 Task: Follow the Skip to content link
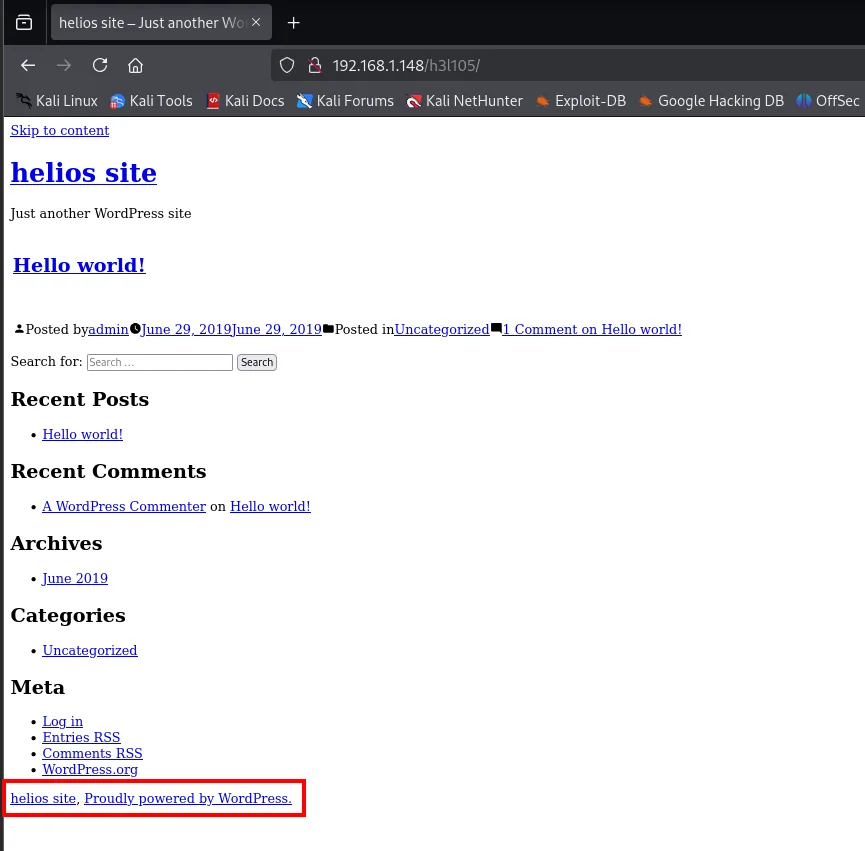tap(60, 131)
